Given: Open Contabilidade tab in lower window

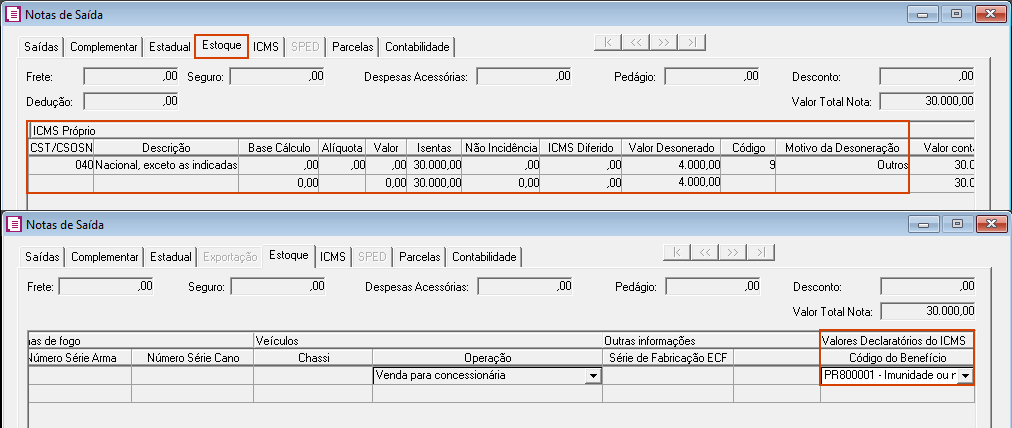Looking at the screenshot, I should 484,257.
